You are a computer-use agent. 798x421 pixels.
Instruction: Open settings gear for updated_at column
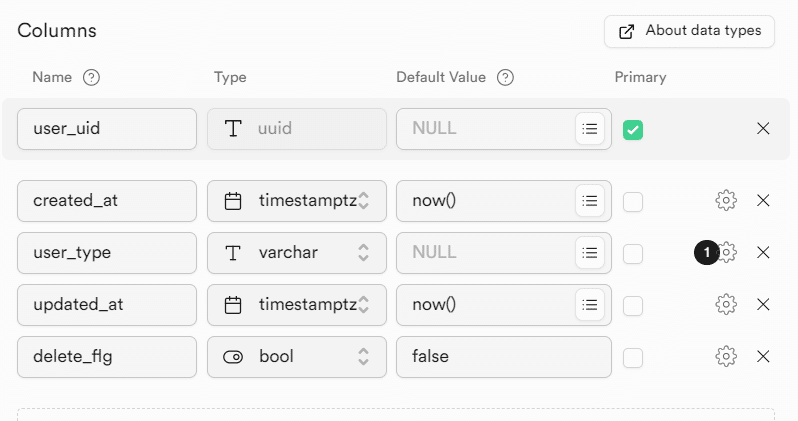tap(726, 305)
